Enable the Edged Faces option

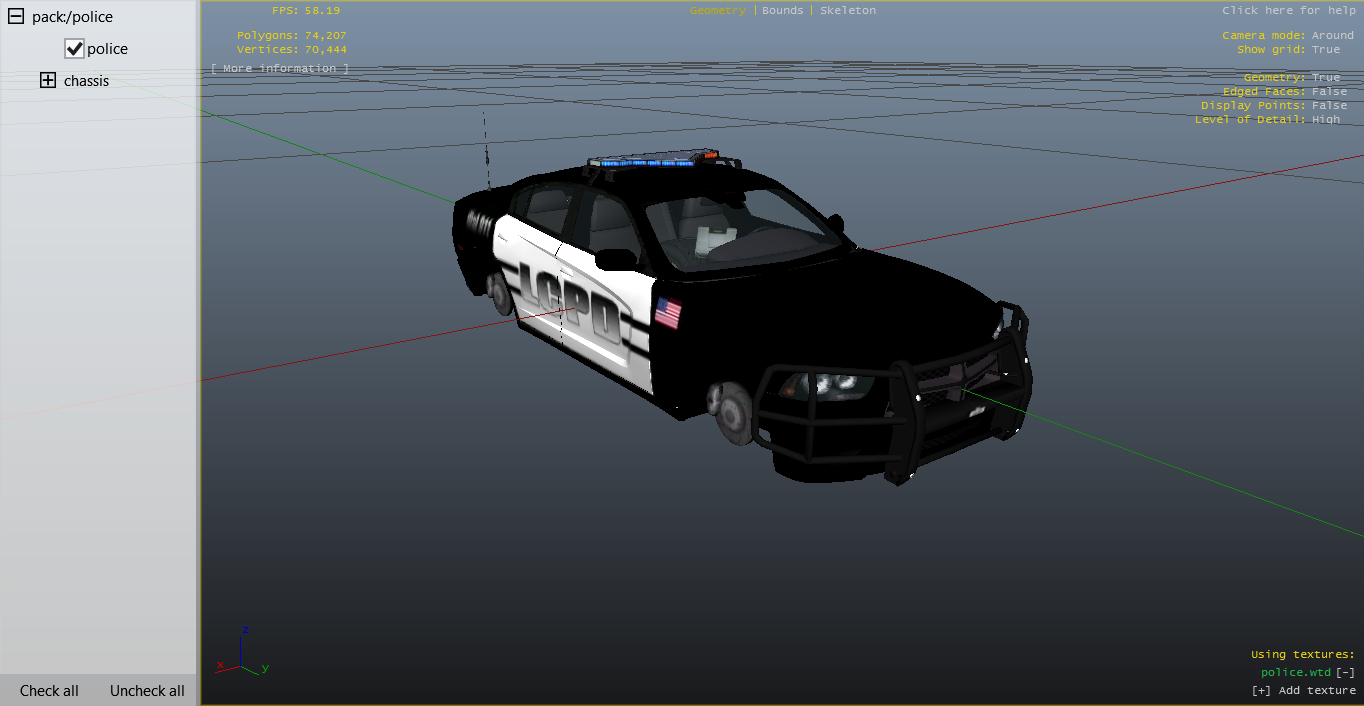click(x=1329, y=92)
